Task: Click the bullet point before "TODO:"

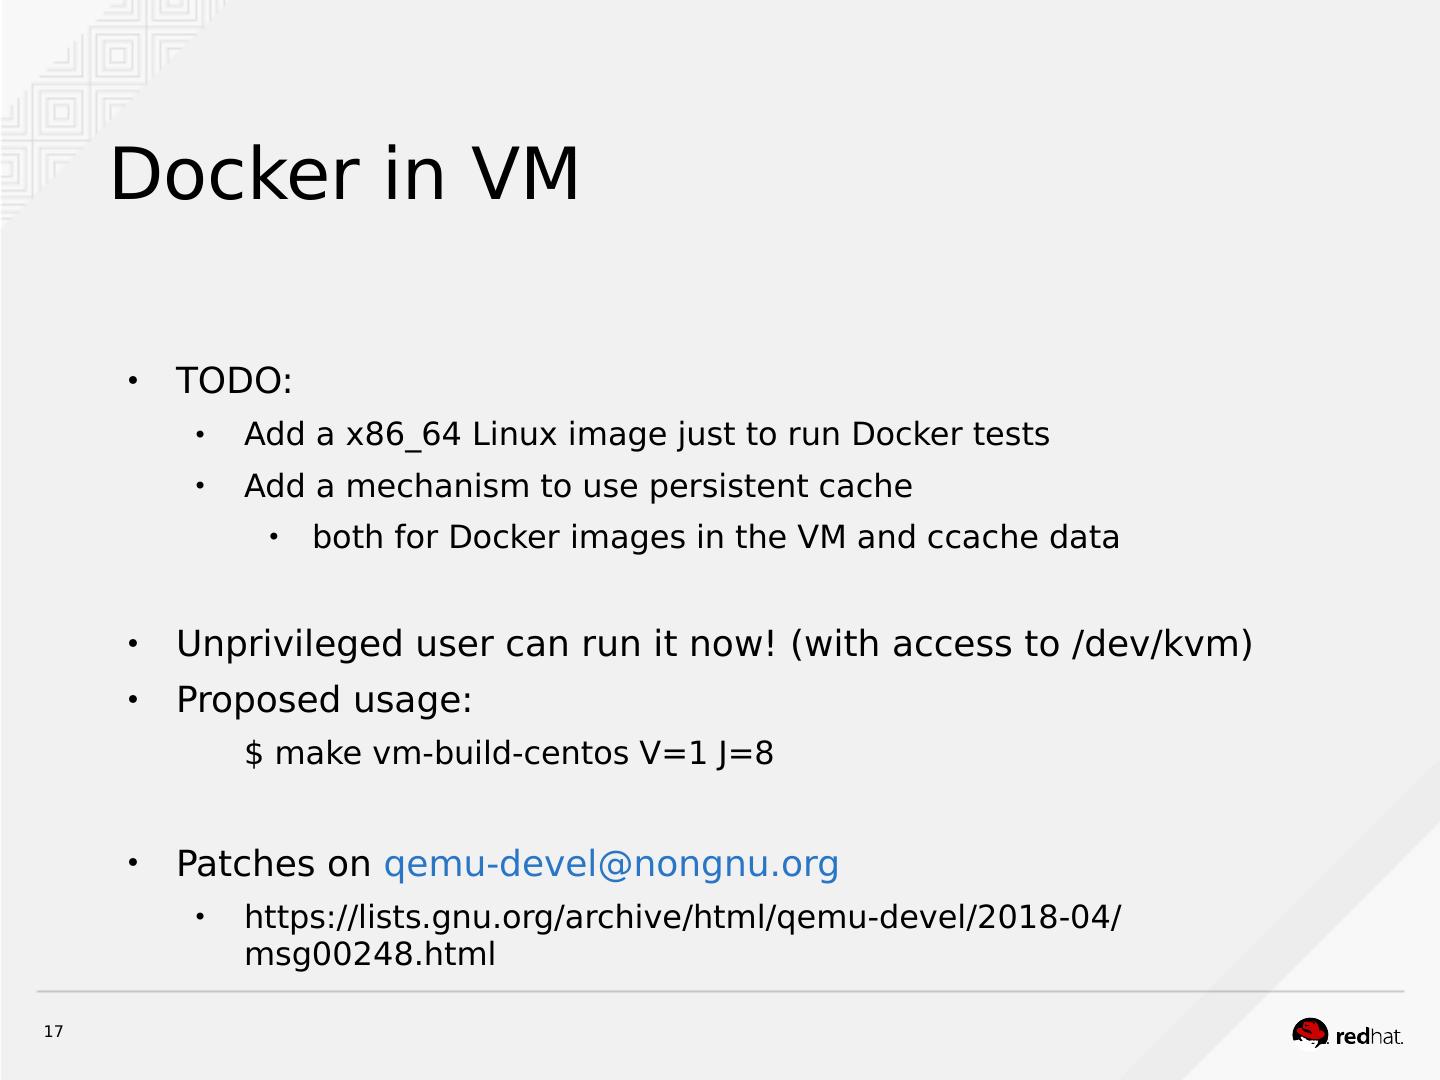Action: click(x=132, y=381)
